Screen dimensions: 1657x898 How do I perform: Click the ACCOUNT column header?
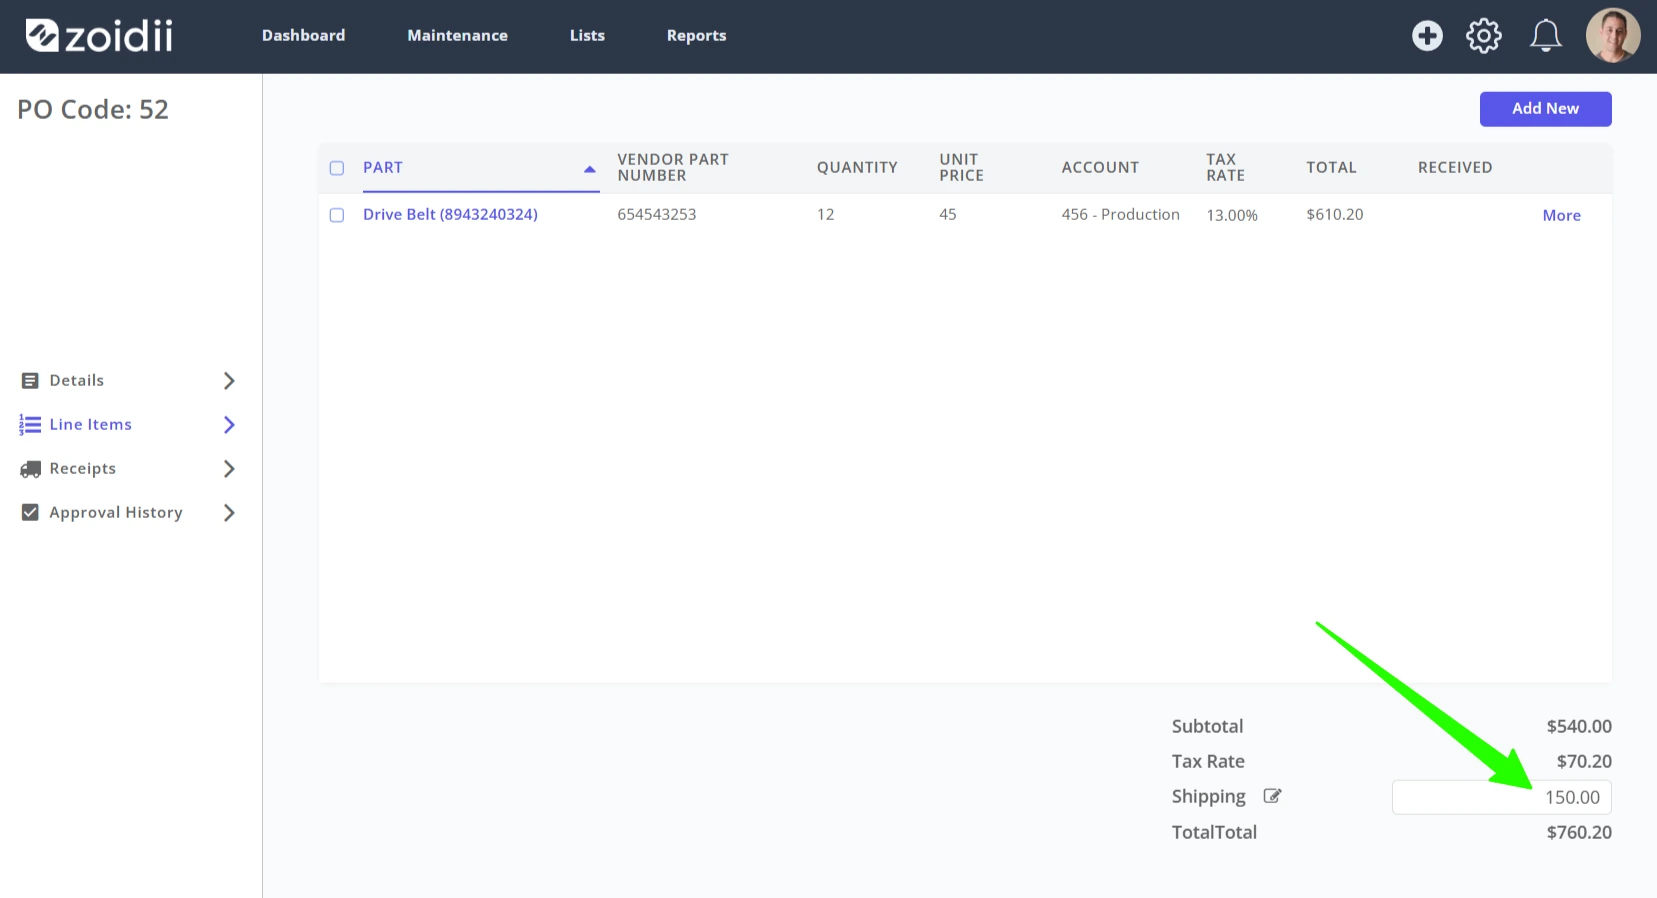(x=1100, y=167)
